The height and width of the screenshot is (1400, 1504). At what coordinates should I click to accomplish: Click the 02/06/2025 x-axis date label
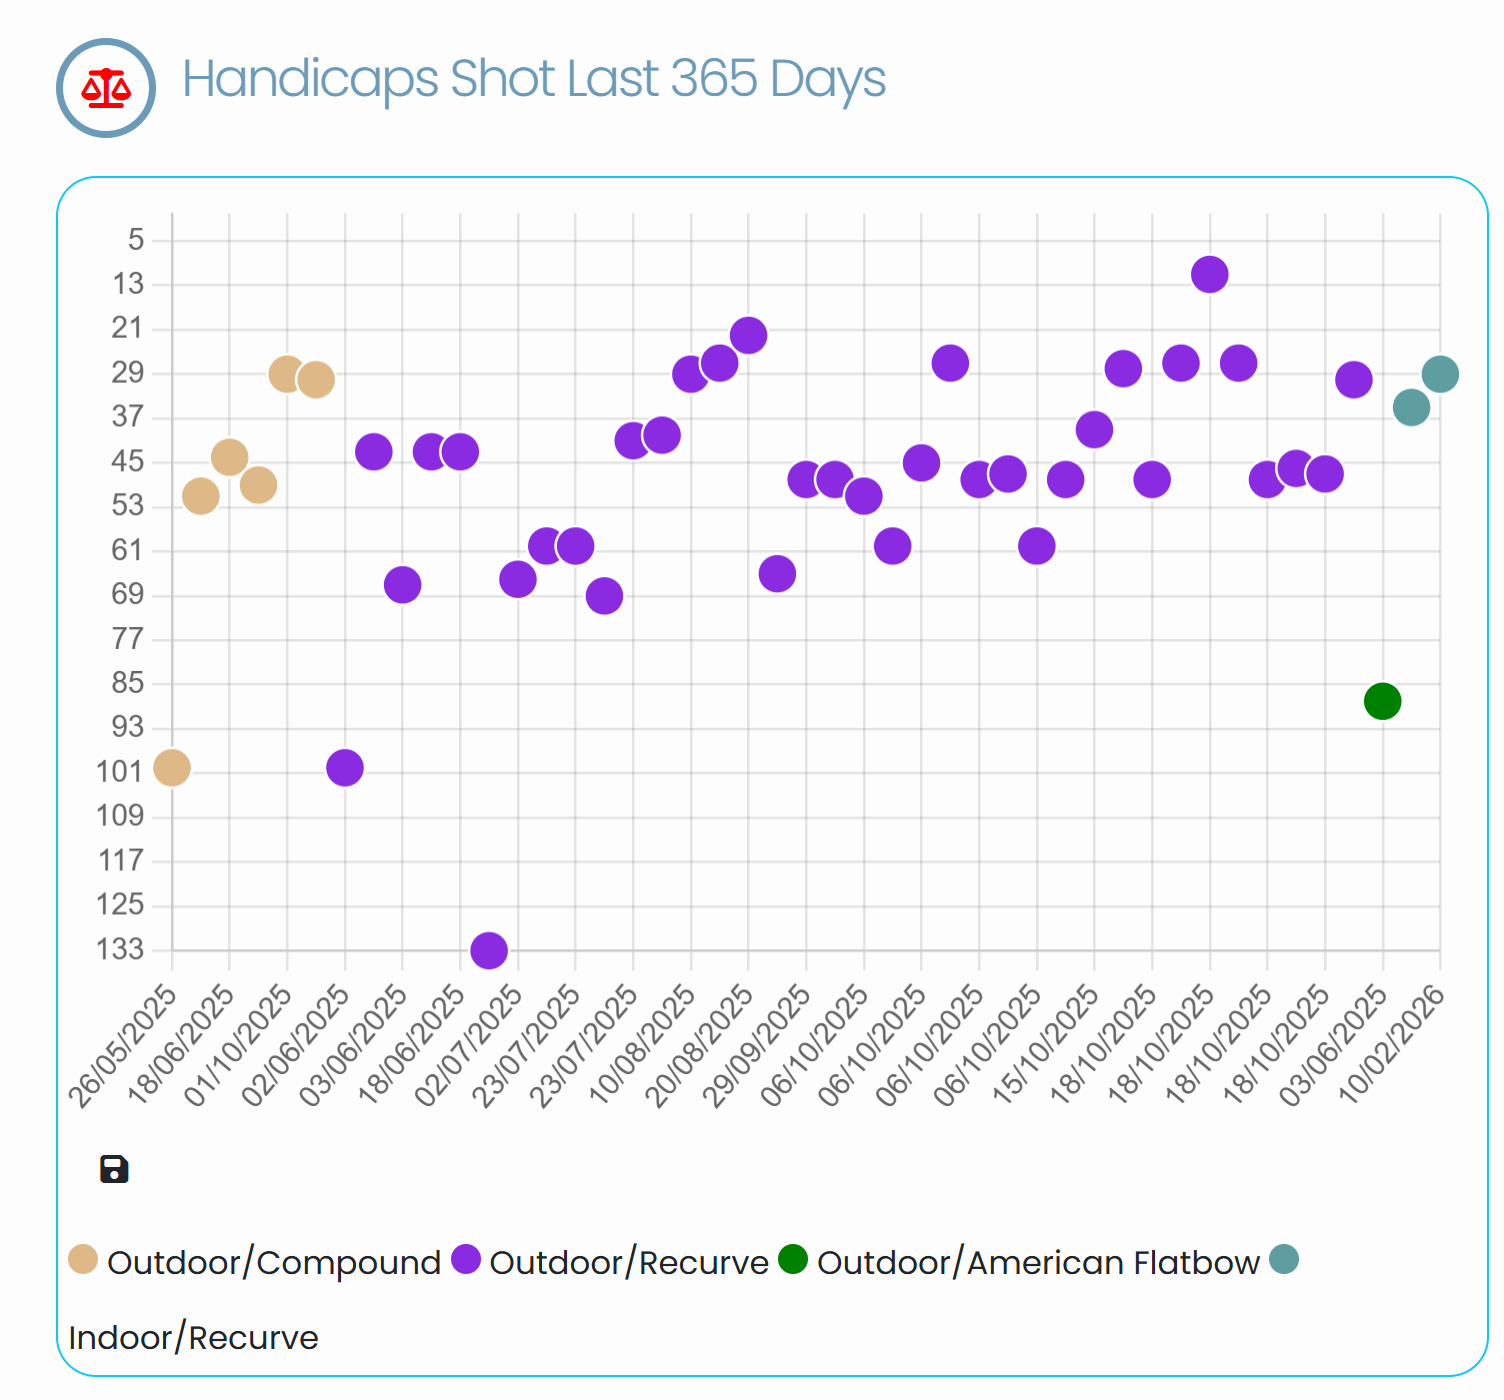coord(297,1045)
